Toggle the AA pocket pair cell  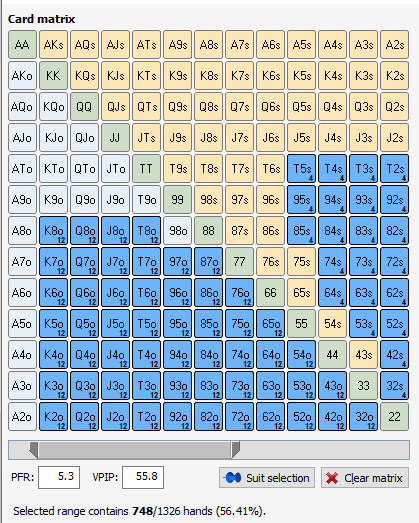pos(22,45)
